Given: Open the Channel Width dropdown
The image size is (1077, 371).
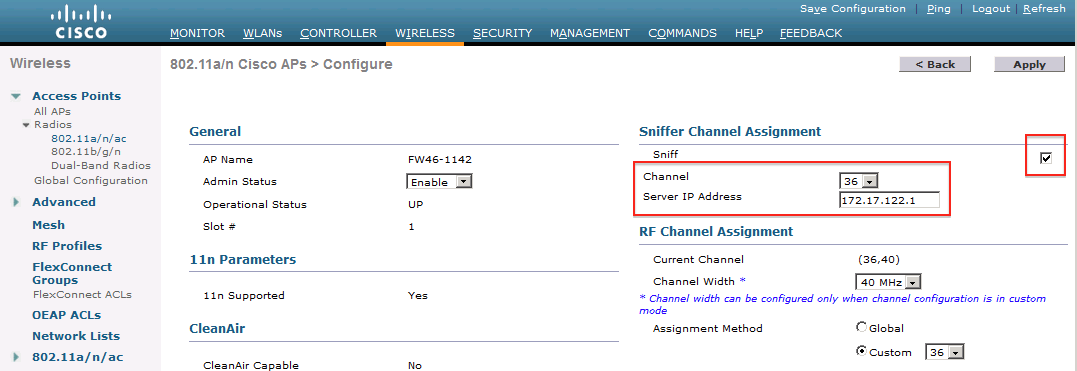Looking at the screenshot, I should (x=887, y=282).
